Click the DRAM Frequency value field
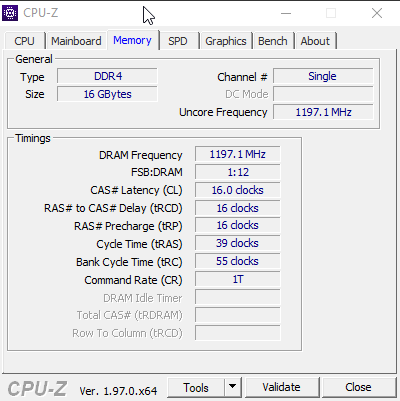 coord(238,154)
